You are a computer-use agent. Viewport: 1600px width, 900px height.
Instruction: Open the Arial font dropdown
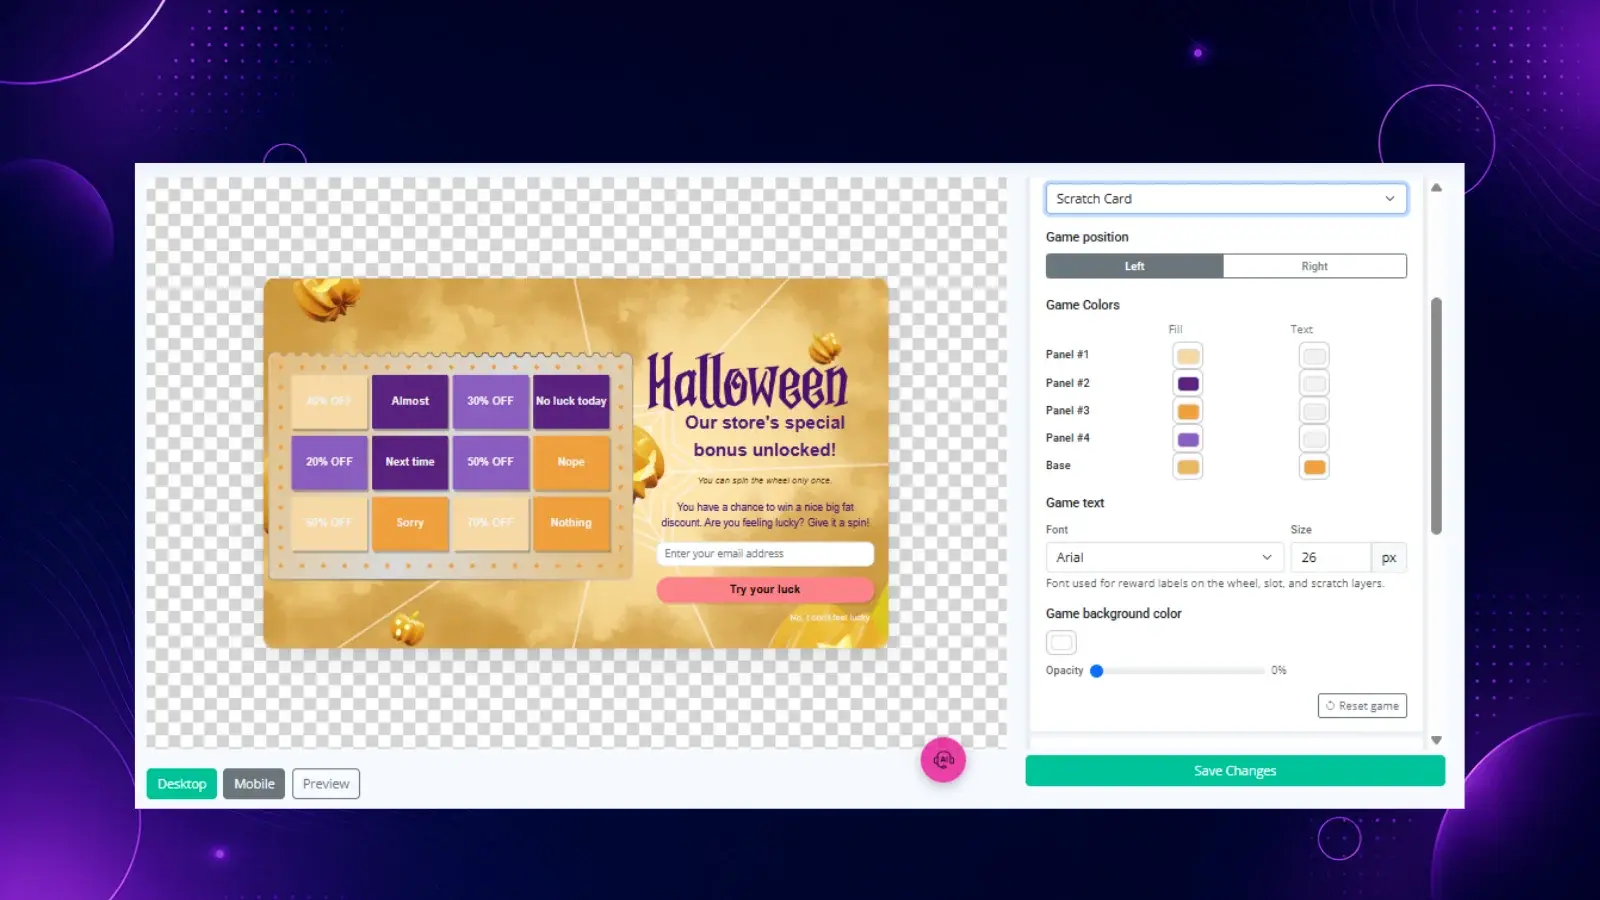point(1164,557)
